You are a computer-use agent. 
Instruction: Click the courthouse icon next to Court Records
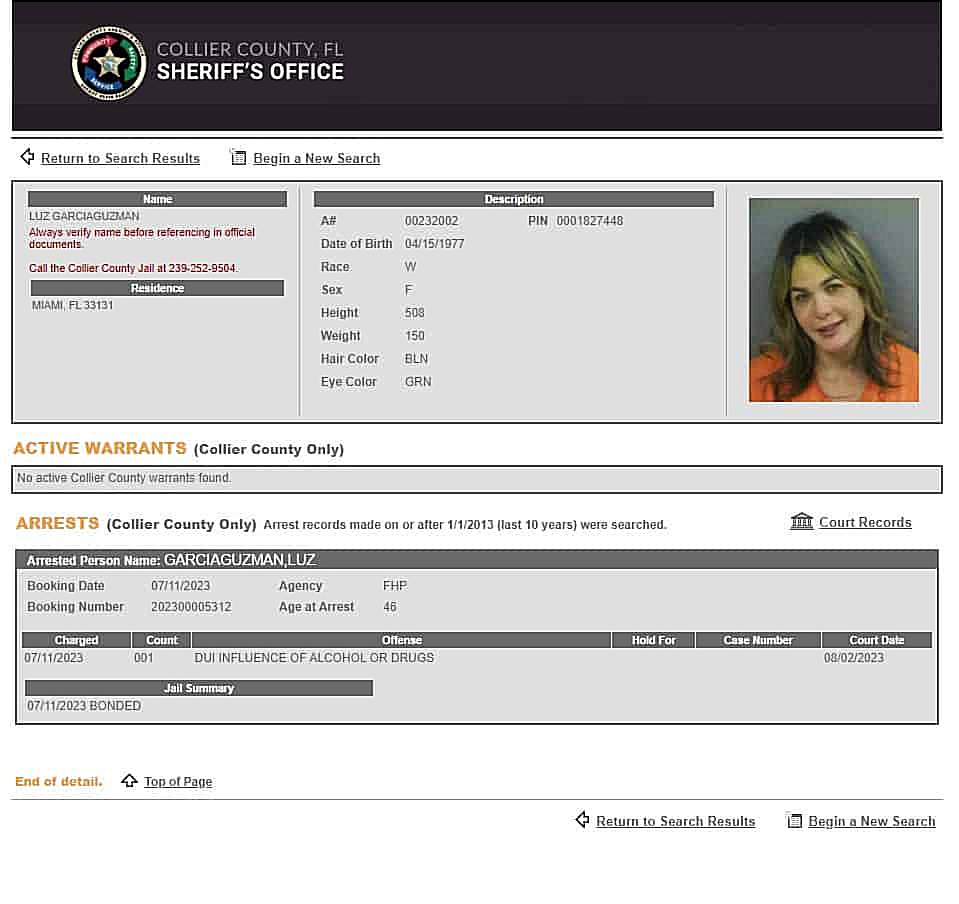coord(801,521)
